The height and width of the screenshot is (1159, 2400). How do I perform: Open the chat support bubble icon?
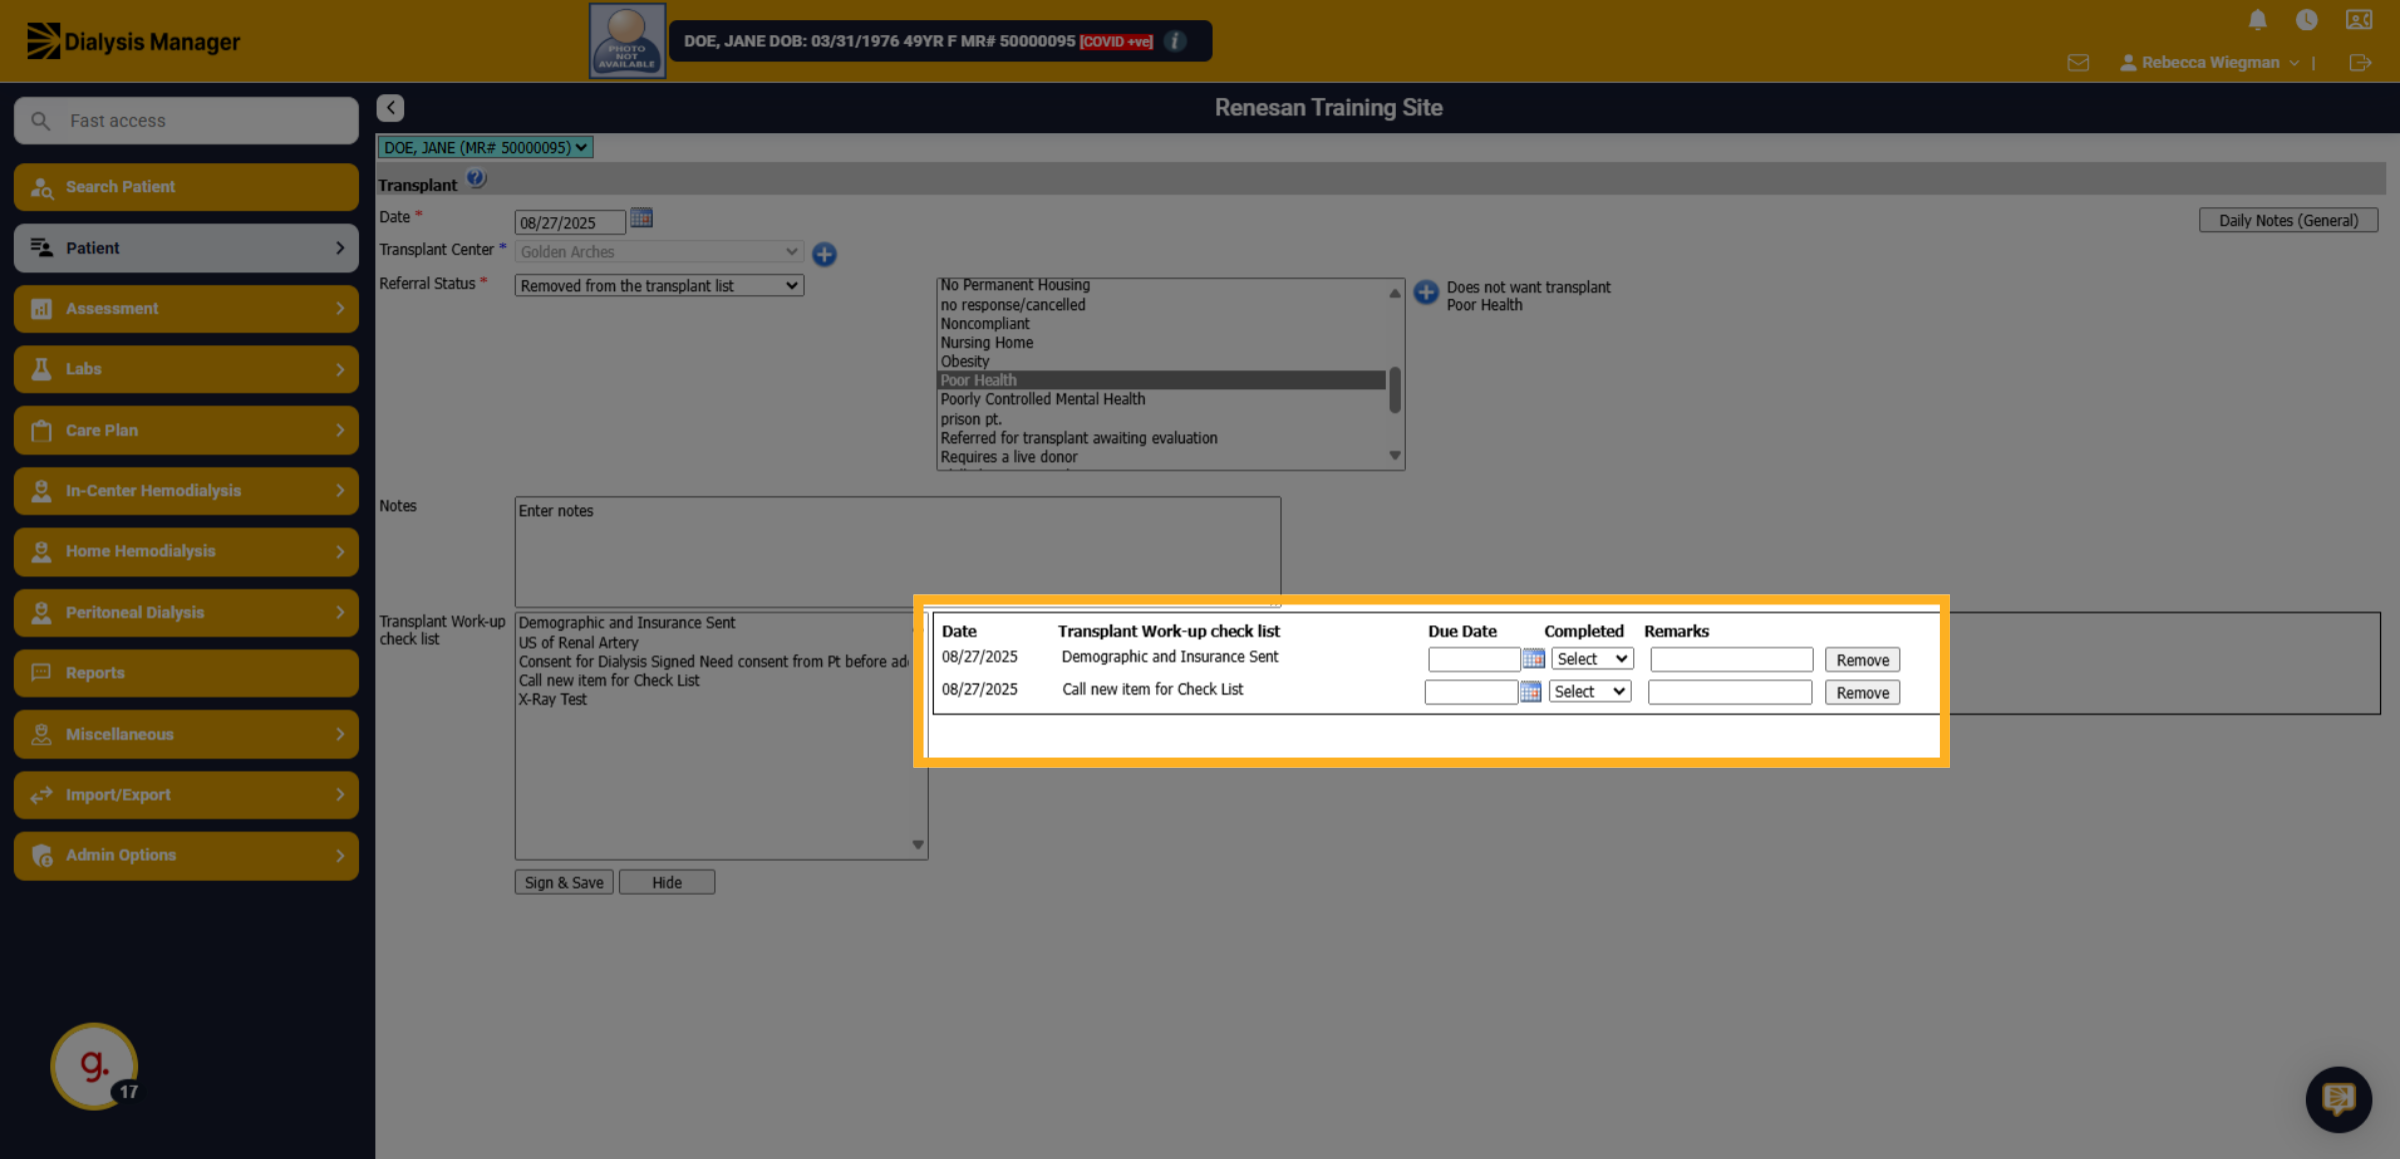pyautogui.click(x=2338, y=1099)
